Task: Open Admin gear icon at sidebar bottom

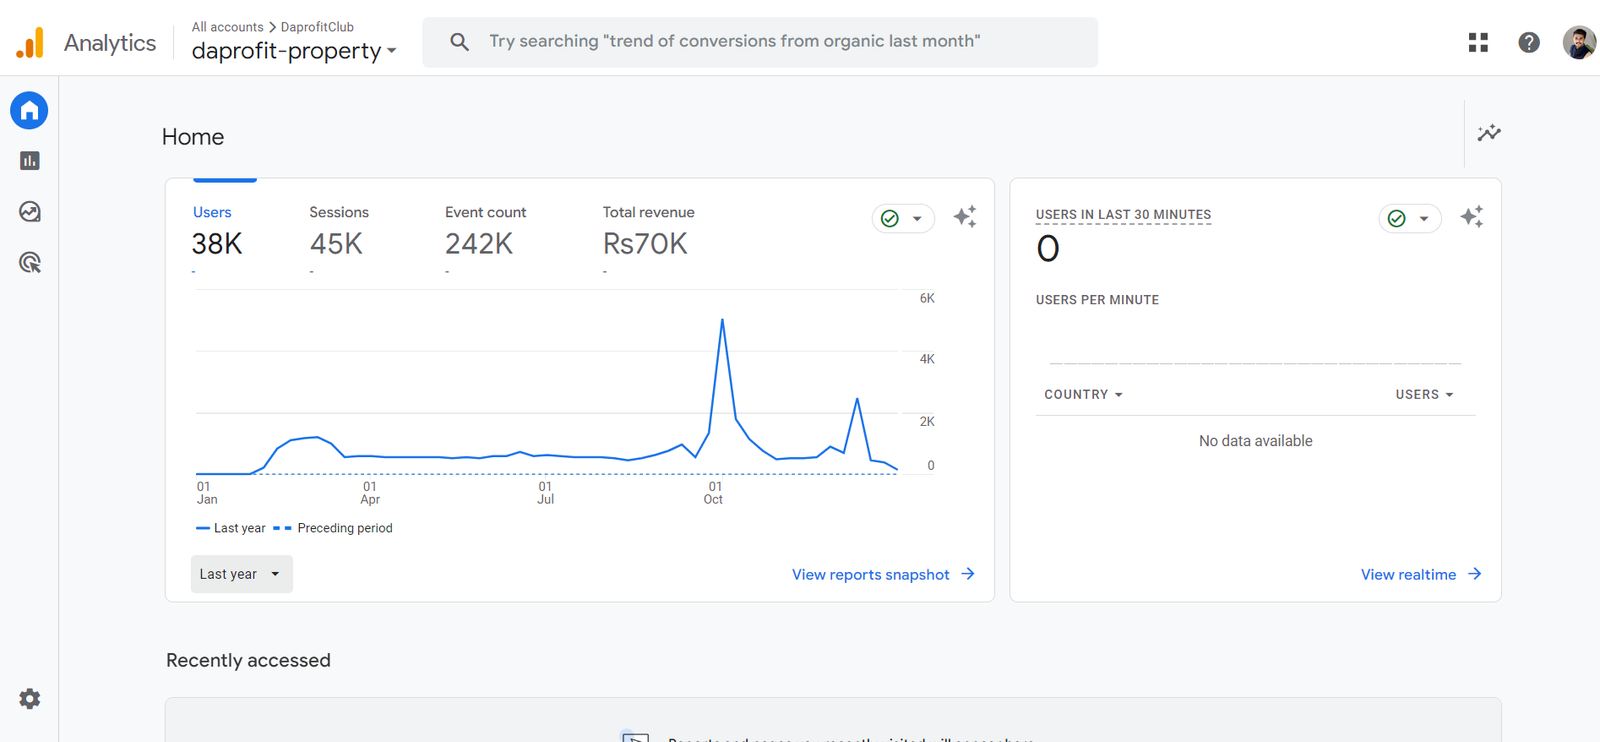Action: pyautogui.click(x=30, y=699)
